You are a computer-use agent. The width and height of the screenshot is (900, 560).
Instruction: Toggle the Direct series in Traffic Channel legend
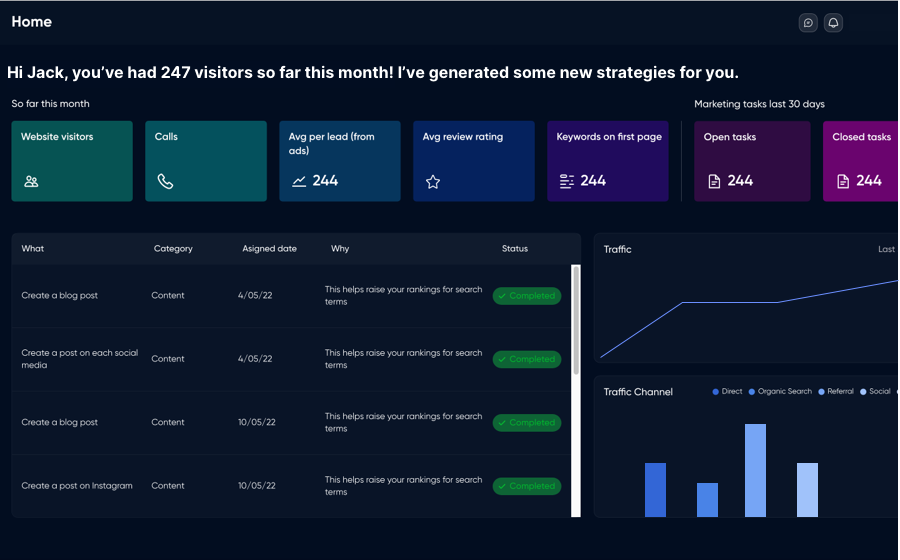(x=727, y=392)
